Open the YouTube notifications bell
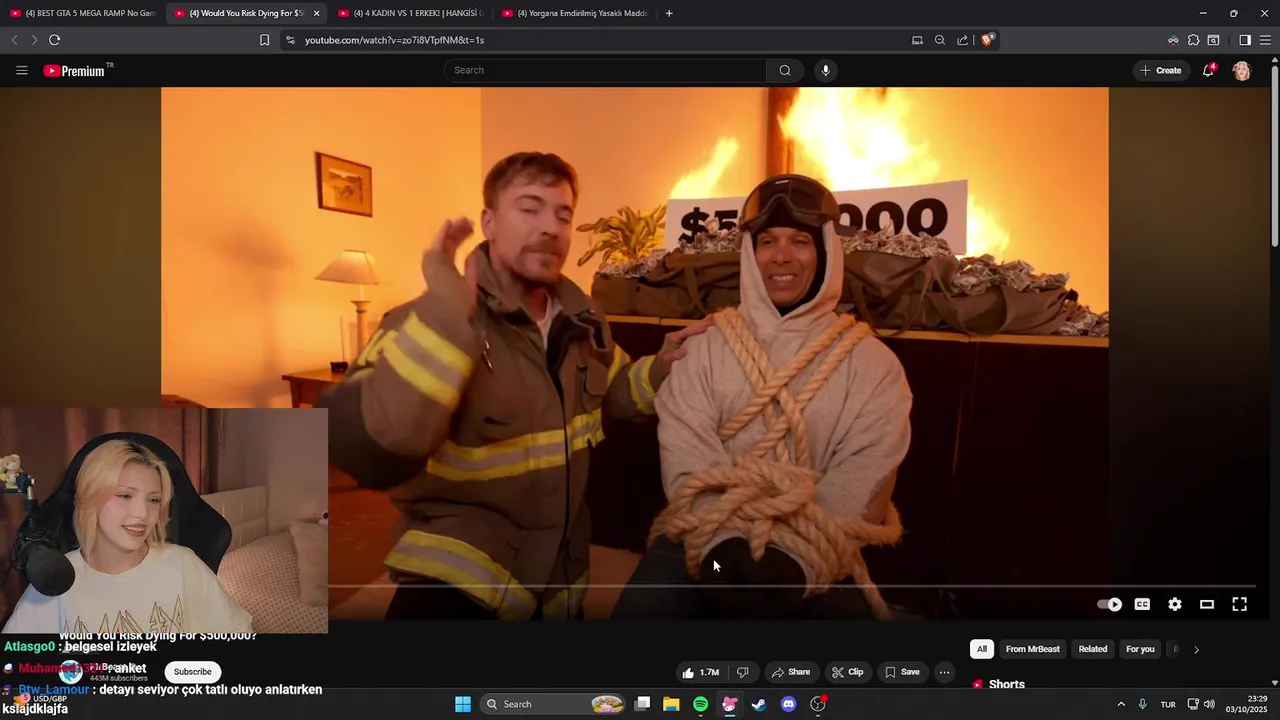This screenshot has width=1280, height=720. (1208, 70)
